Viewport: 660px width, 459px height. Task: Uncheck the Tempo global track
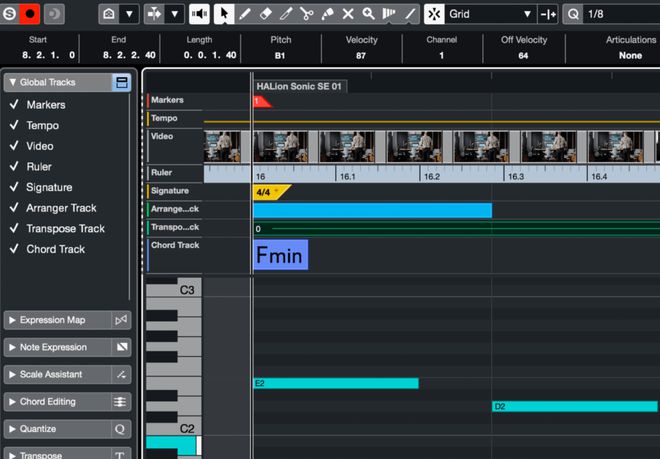click(14, 126)
